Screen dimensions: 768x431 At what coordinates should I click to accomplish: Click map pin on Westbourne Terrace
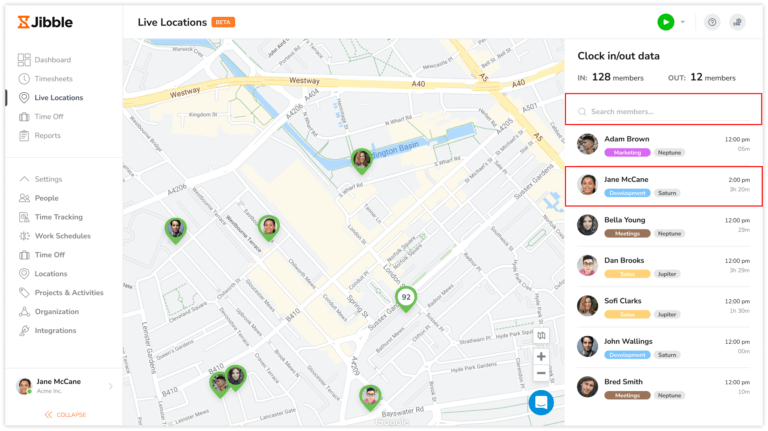268,228
